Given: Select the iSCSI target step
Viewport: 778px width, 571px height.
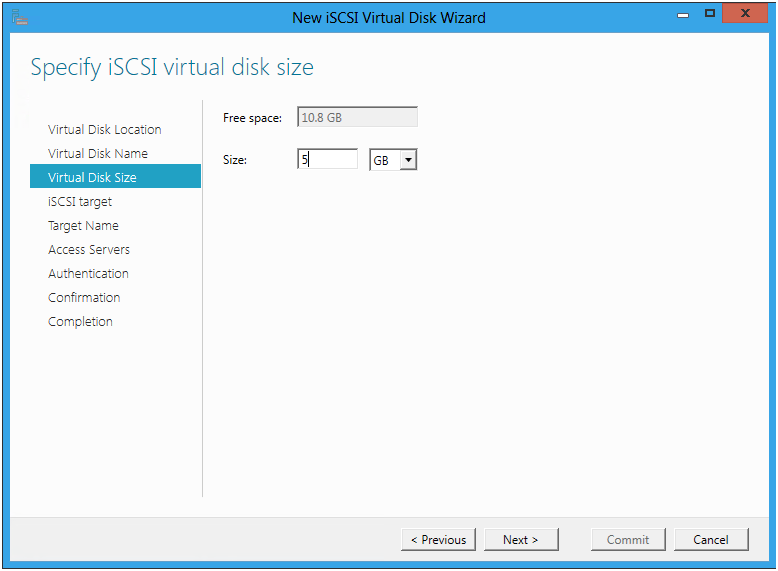Looking at the screenshot, I should pyautogui.click(x=80, y=201).
